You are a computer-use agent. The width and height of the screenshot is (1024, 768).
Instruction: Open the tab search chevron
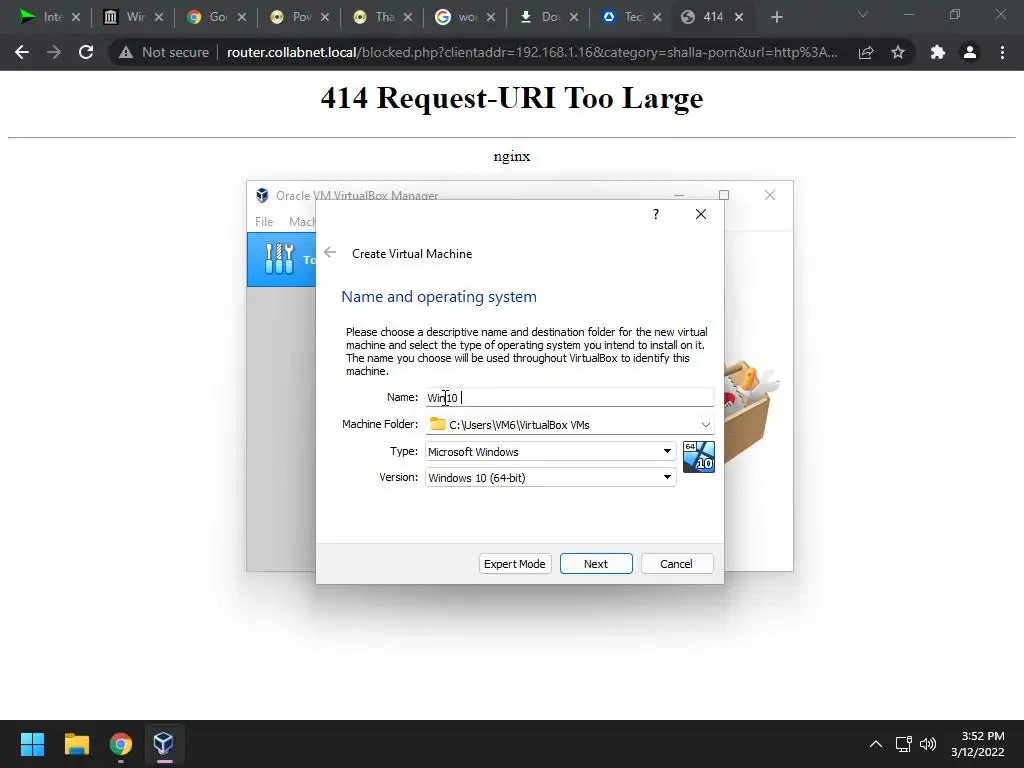coord(863,14)
